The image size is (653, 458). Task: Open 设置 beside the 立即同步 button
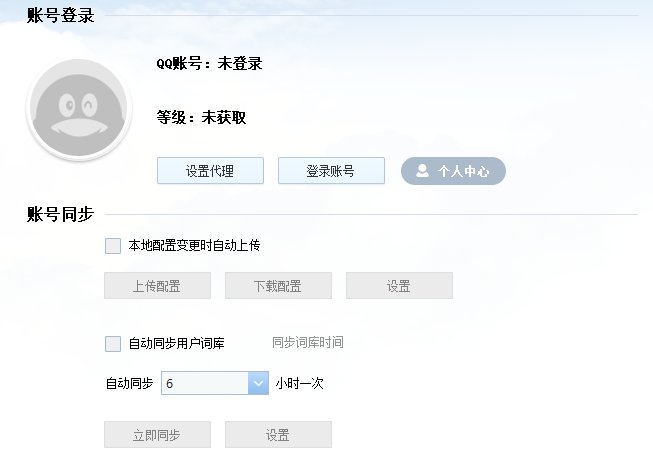[x=278, y=435]
